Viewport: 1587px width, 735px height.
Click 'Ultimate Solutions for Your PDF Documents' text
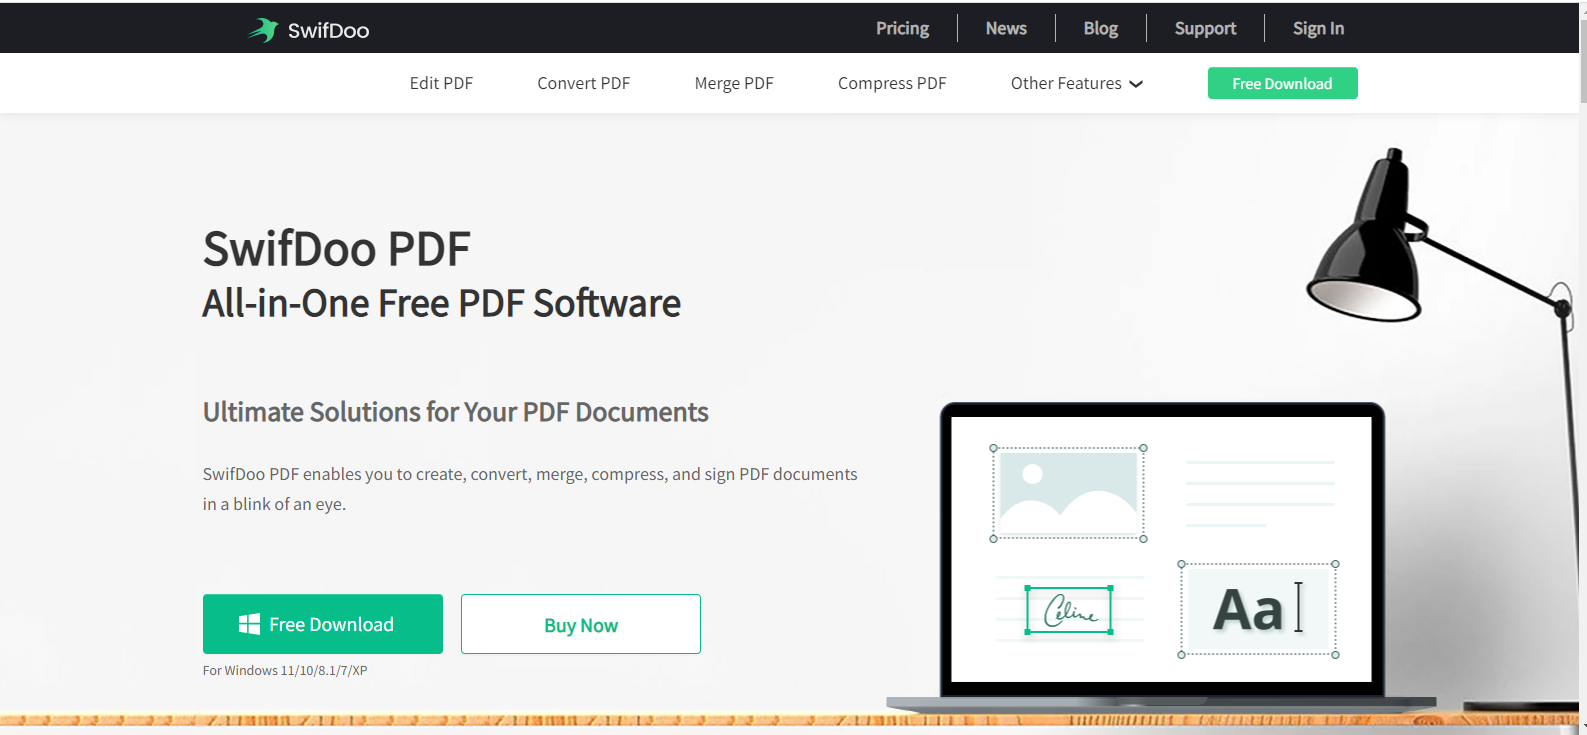click(x=455, y=412)
